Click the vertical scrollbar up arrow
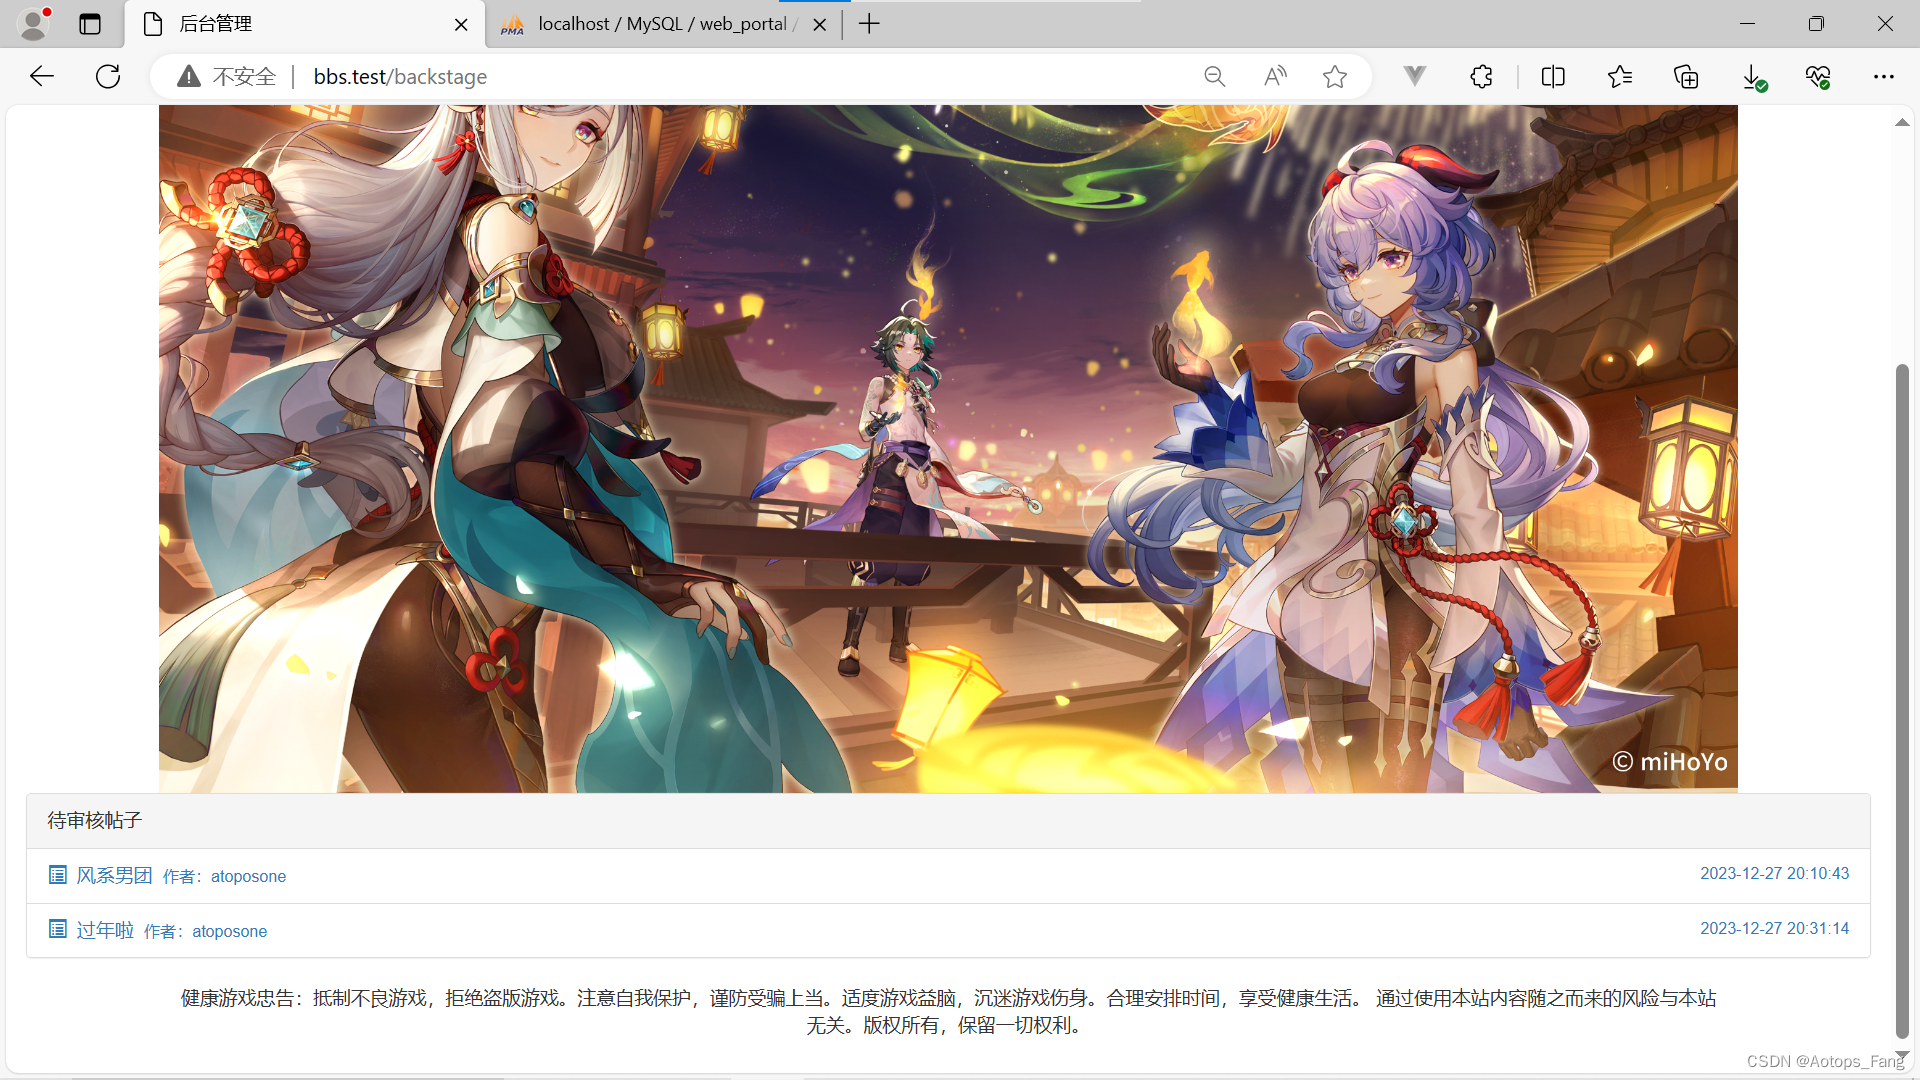 (1902, 122)
